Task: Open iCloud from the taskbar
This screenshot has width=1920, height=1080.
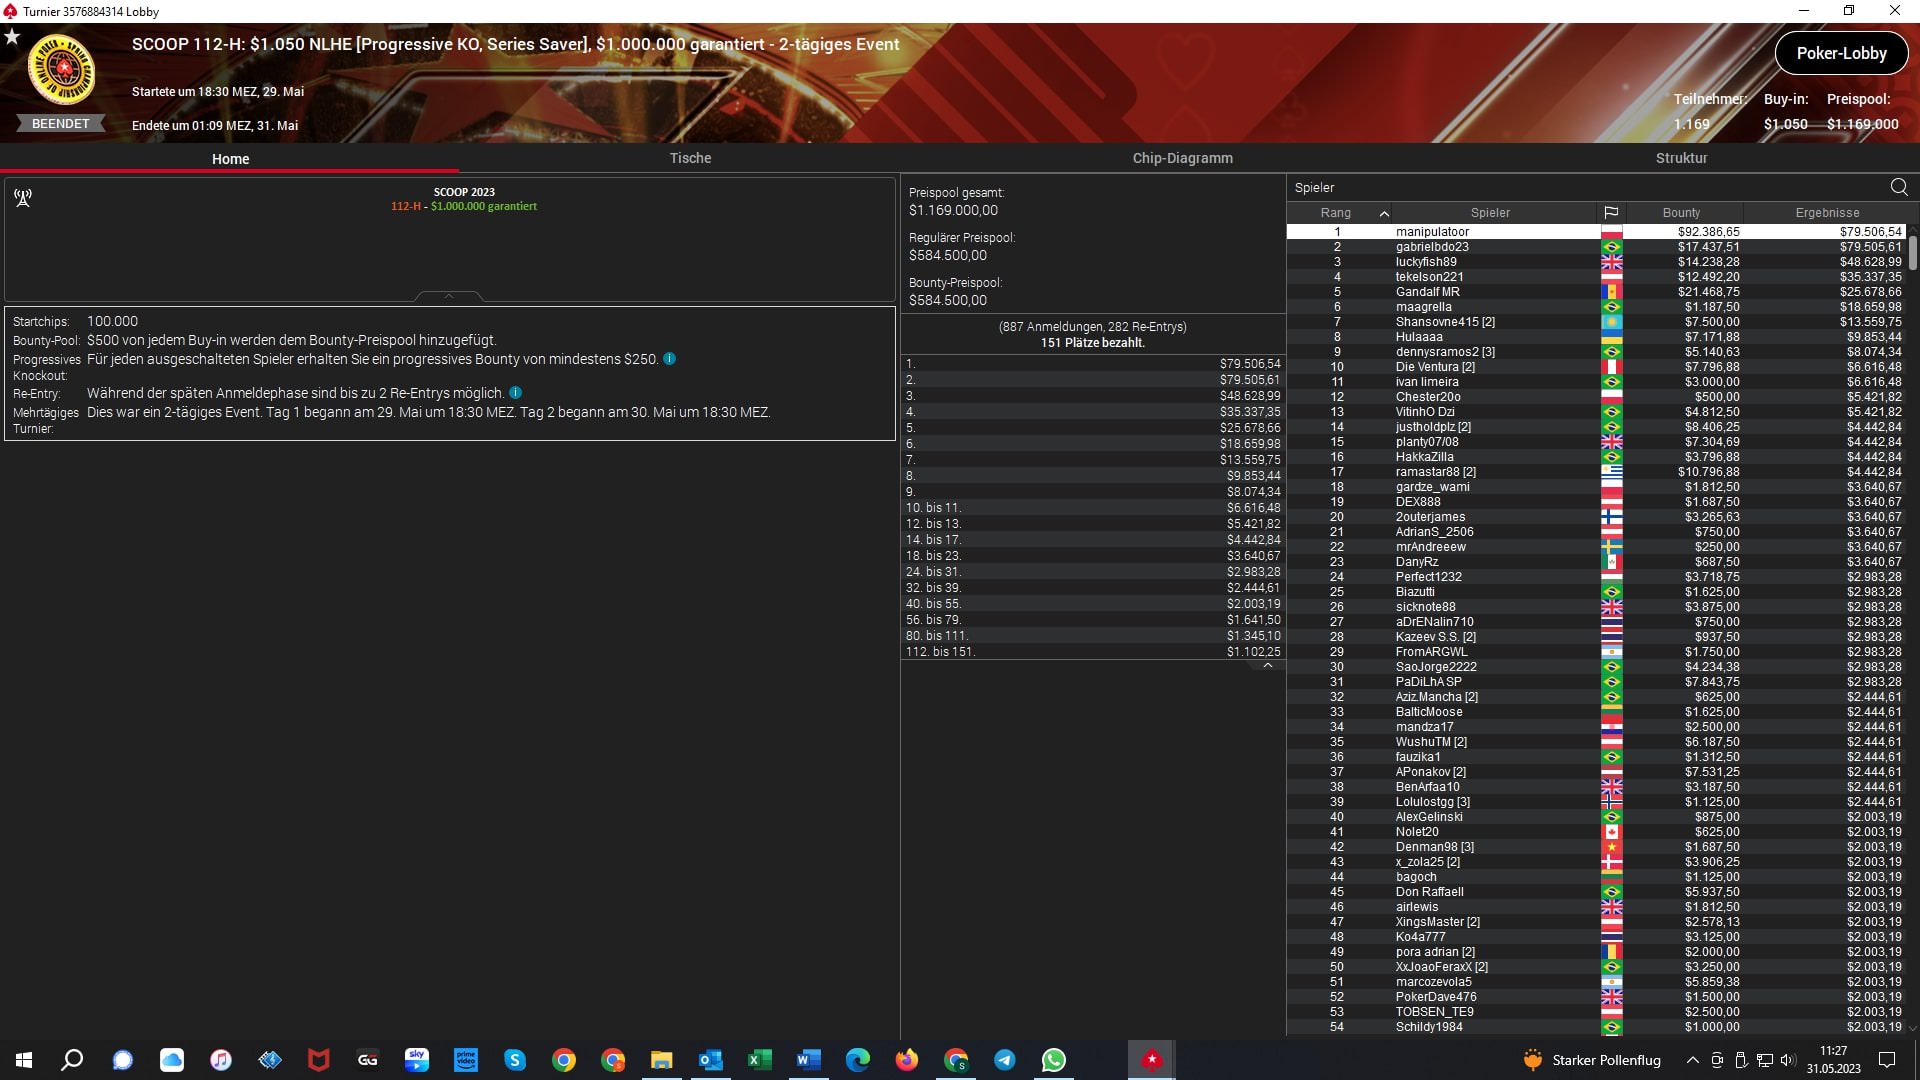Action: point(172,1060)
